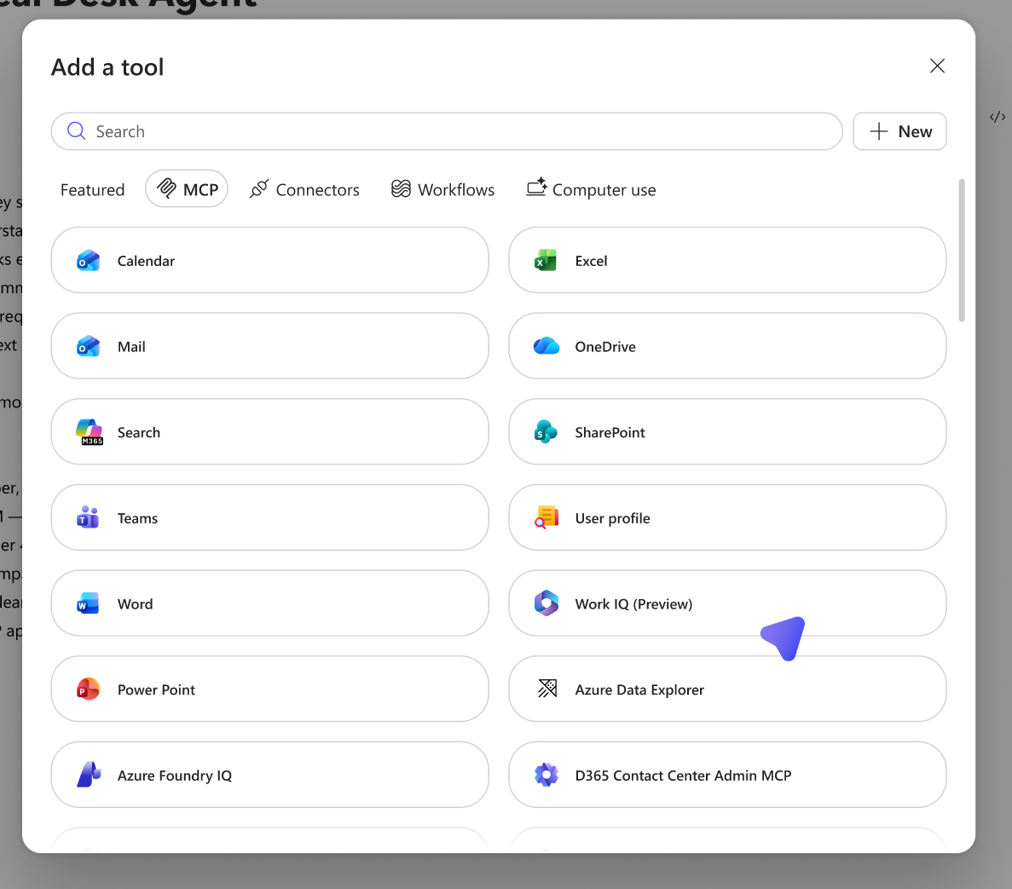Select the Mail tool label
This screenshot has width=1012, height=889.
coord(131,347)
